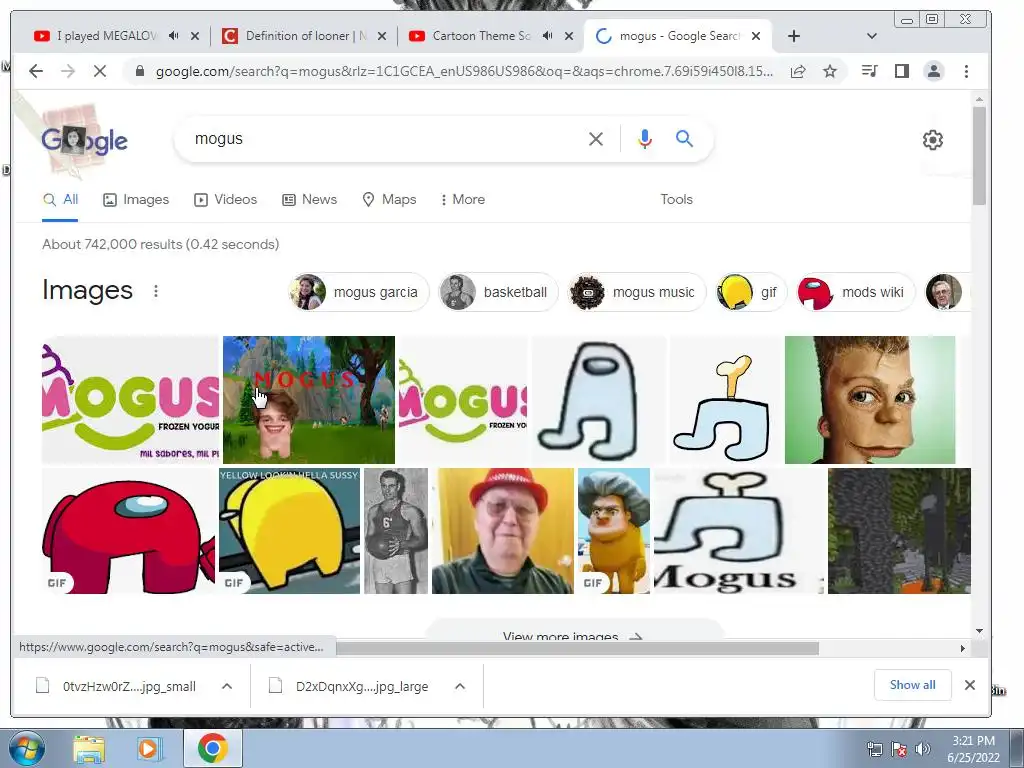Screen dimensions: 1024x768
Task: Click Show all downloads
Action: (x=912, y=684)
